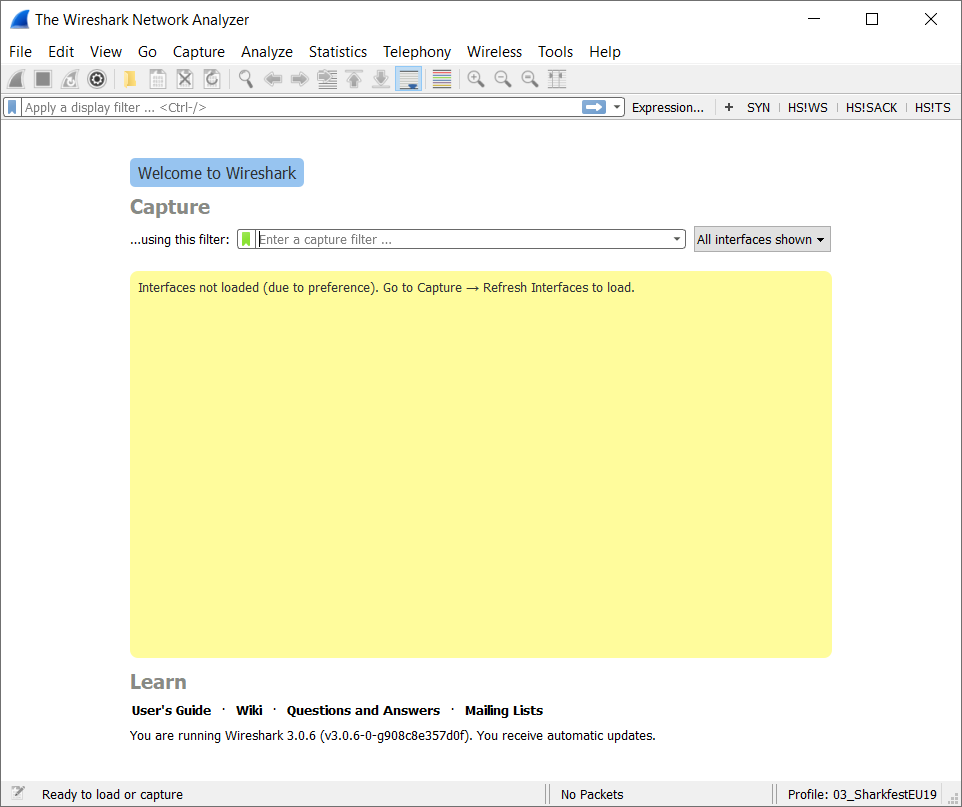Click the open capture file folder icon
The width and height of the screenshot is (962, 807).
tap(130, 79)
